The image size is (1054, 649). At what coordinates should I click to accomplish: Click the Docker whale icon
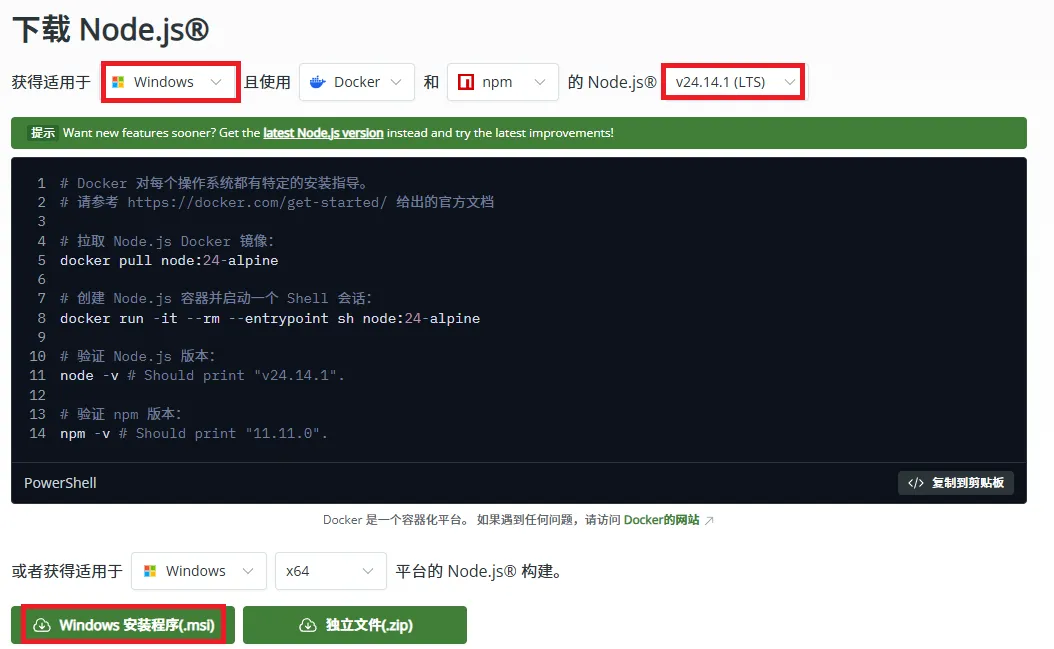point(318,82)
